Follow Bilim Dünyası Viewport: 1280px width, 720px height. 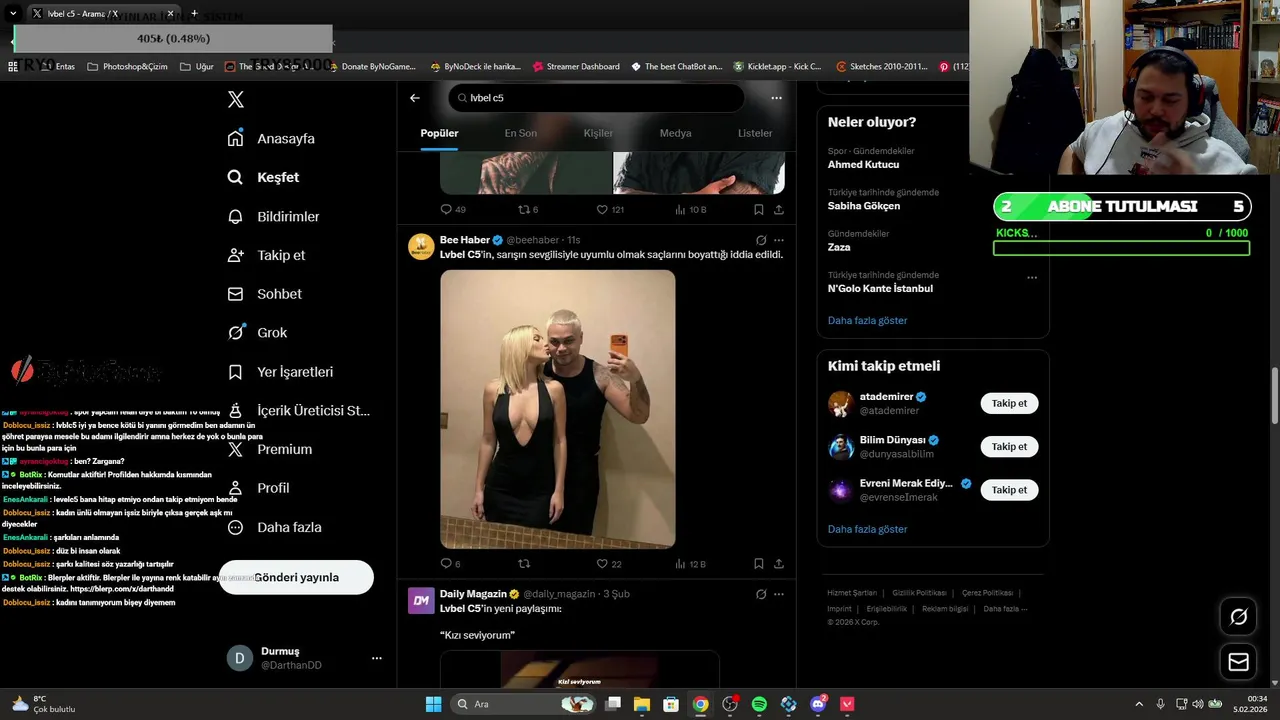[x=1009, y=447]
